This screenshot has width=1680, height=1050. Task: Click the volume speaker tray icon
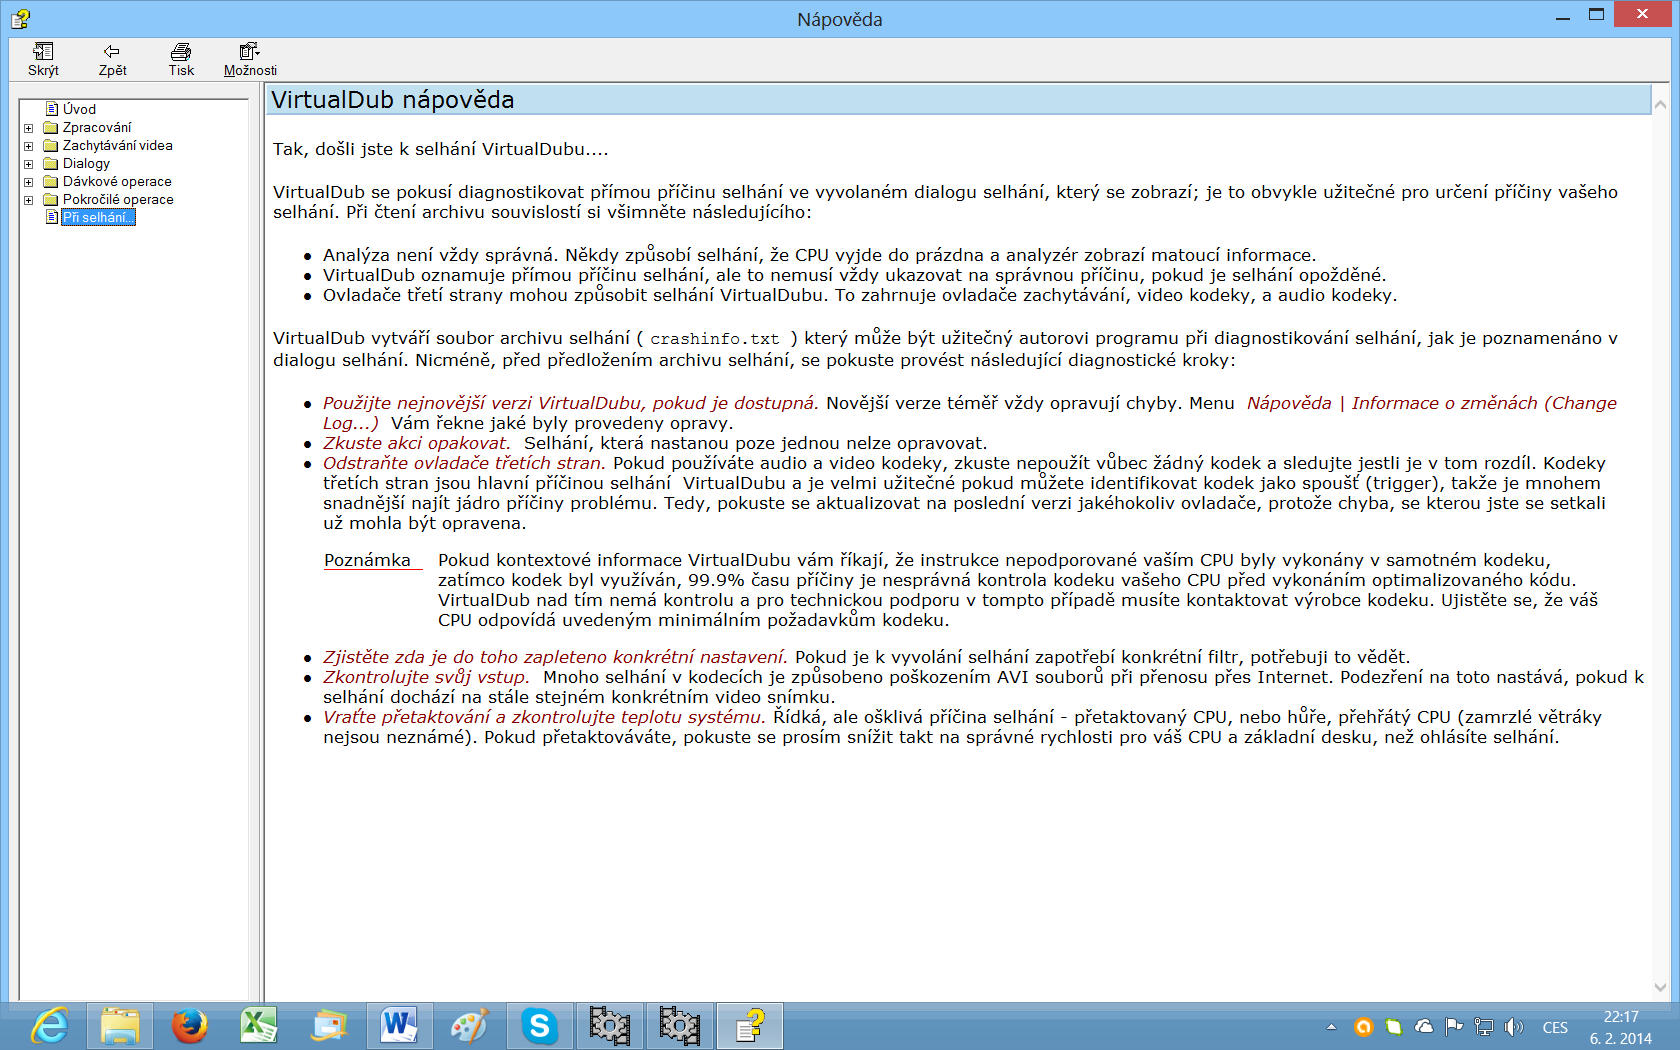pos(1514,1027)
